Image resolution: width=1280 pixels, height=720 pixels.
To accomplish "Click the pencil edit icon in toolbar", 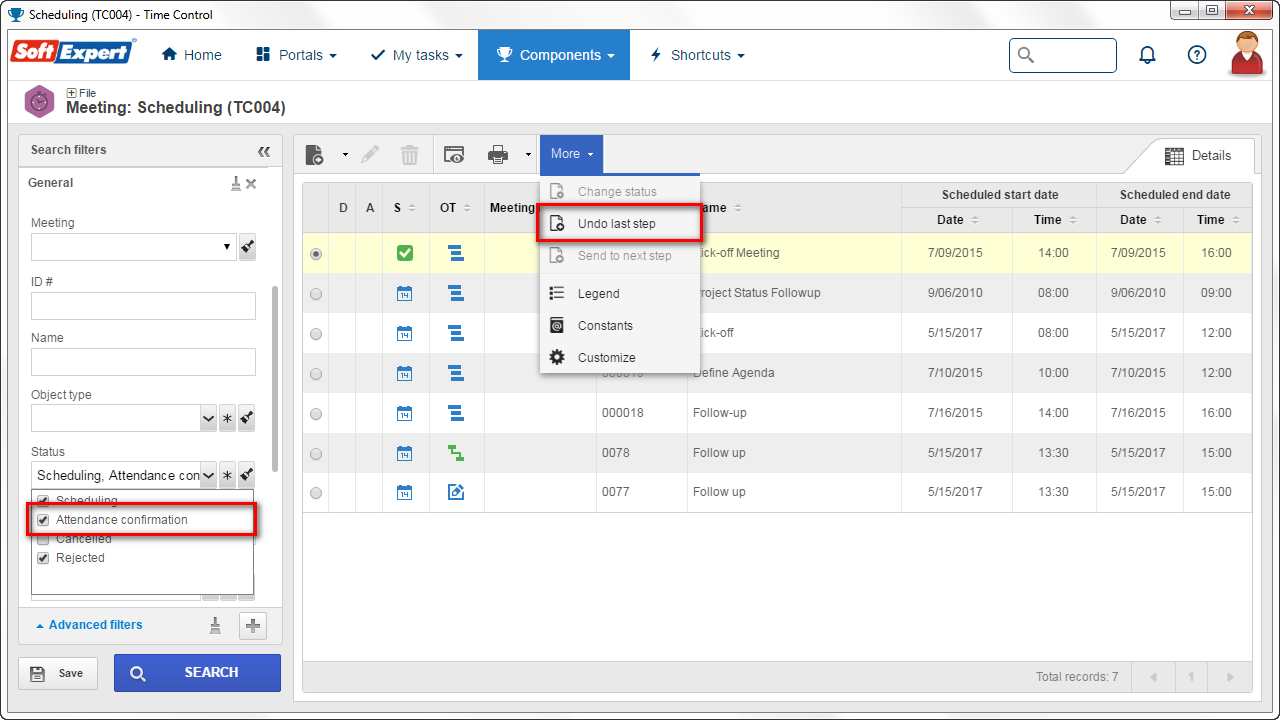I will pyautogui.click(x=370, y=154).
